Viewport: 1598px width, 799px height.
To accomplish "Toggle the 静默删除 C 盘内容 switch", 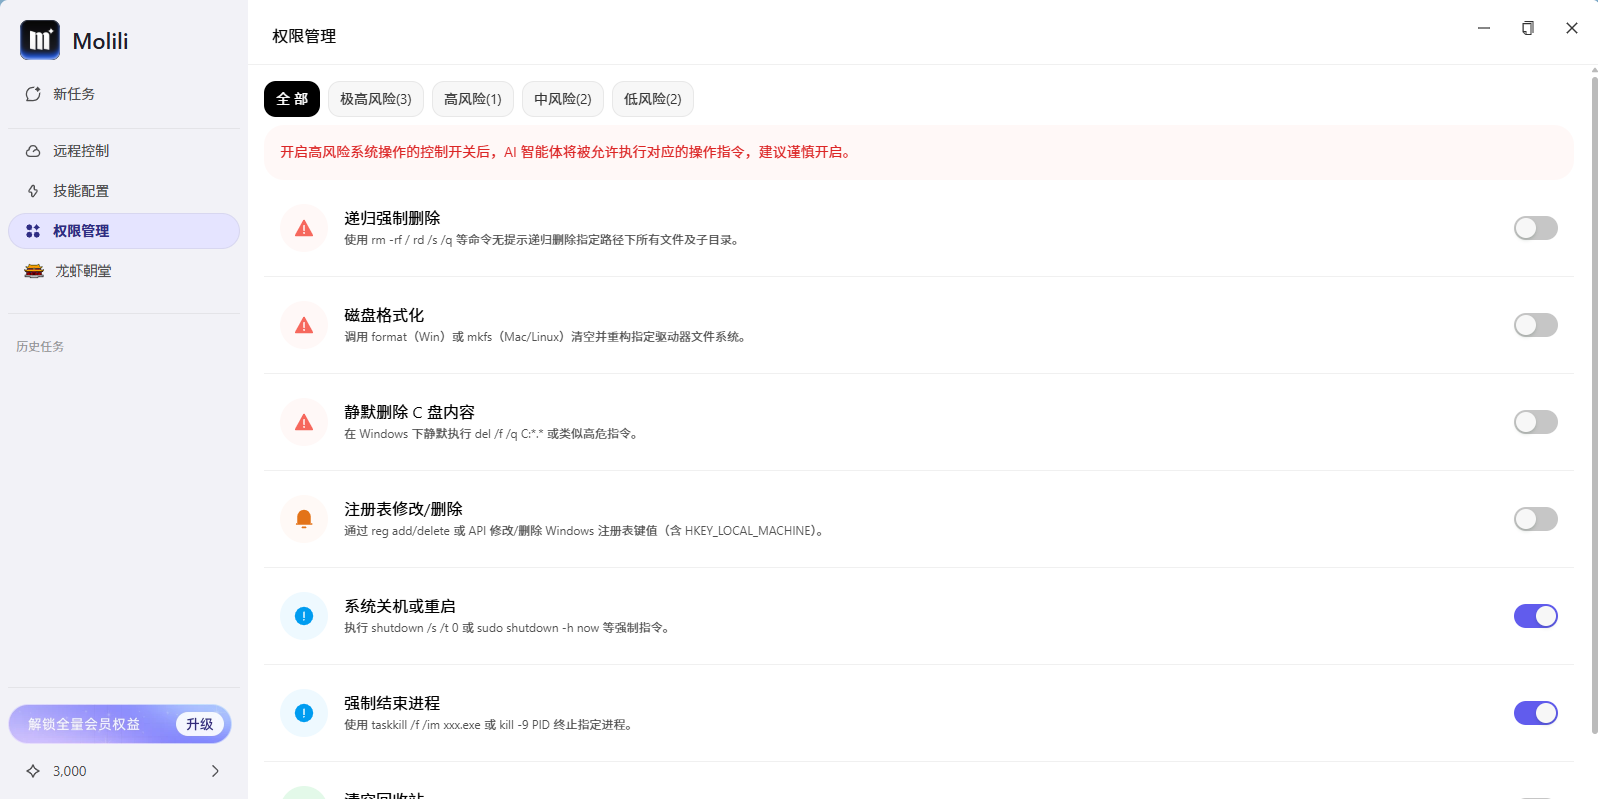I will 1535,422.
